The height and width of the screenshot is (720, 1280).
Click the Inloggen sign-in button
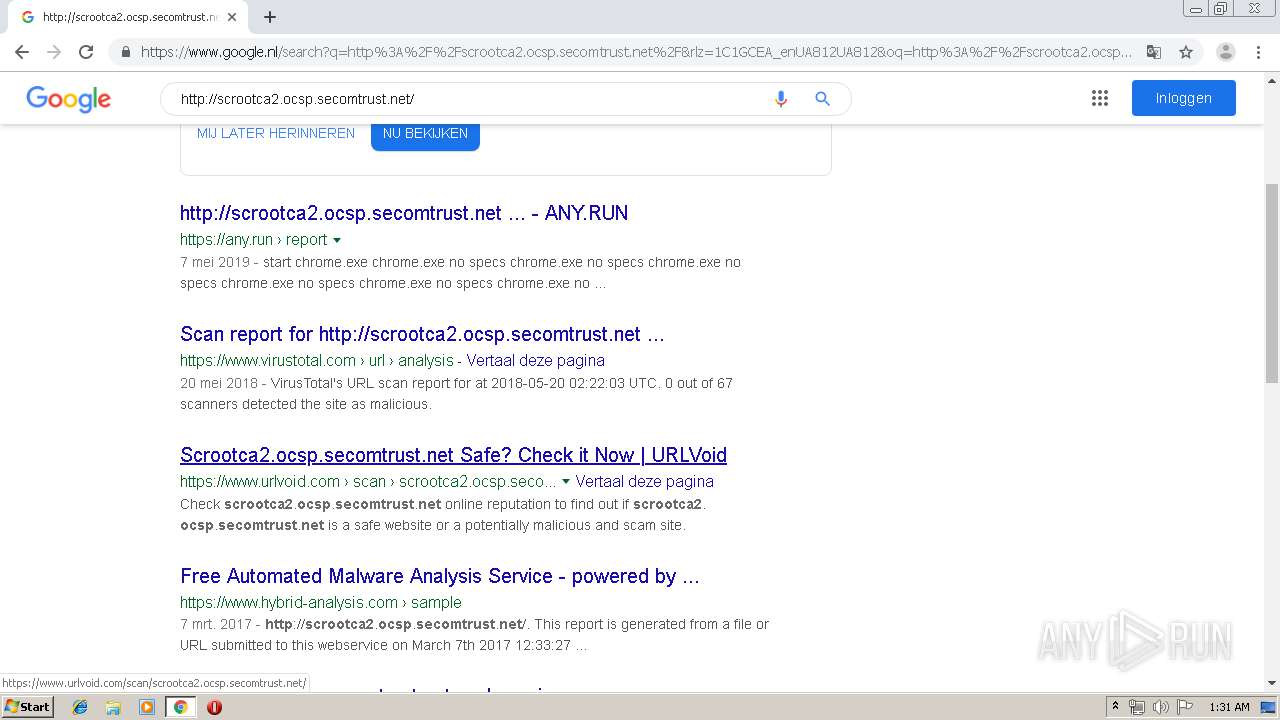coord(1184,98)
